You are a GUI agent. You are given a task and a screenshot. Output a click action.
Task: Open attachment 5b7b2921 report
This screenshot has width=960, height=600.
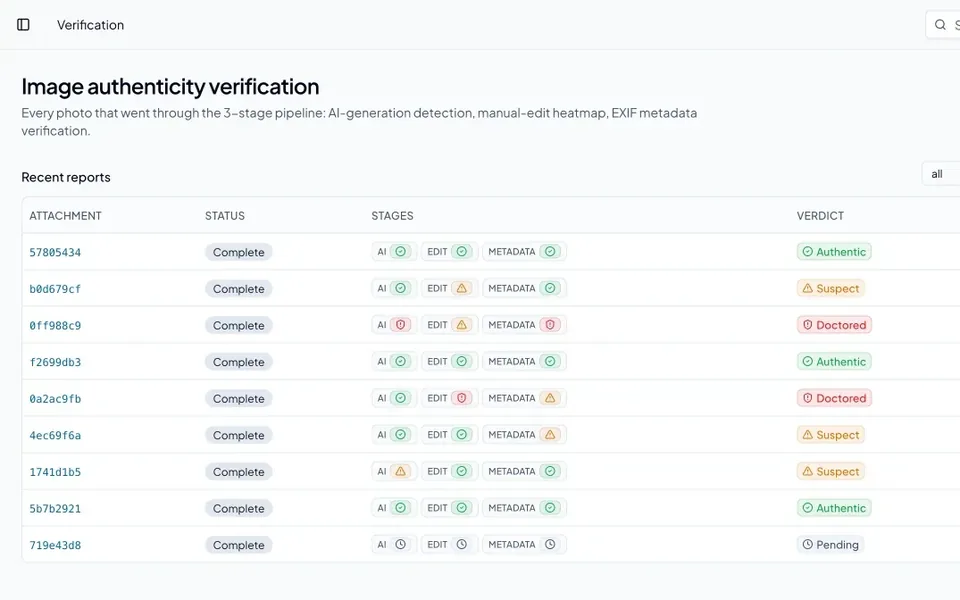[55, 509]
